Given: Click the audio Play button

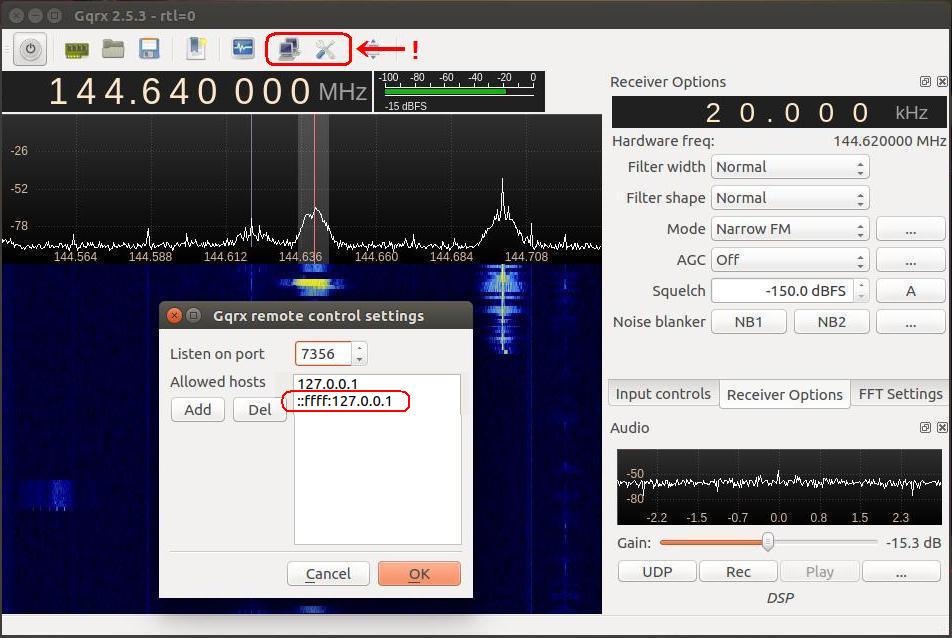Looking at the screenshot, I should click(x=820, y=571).
